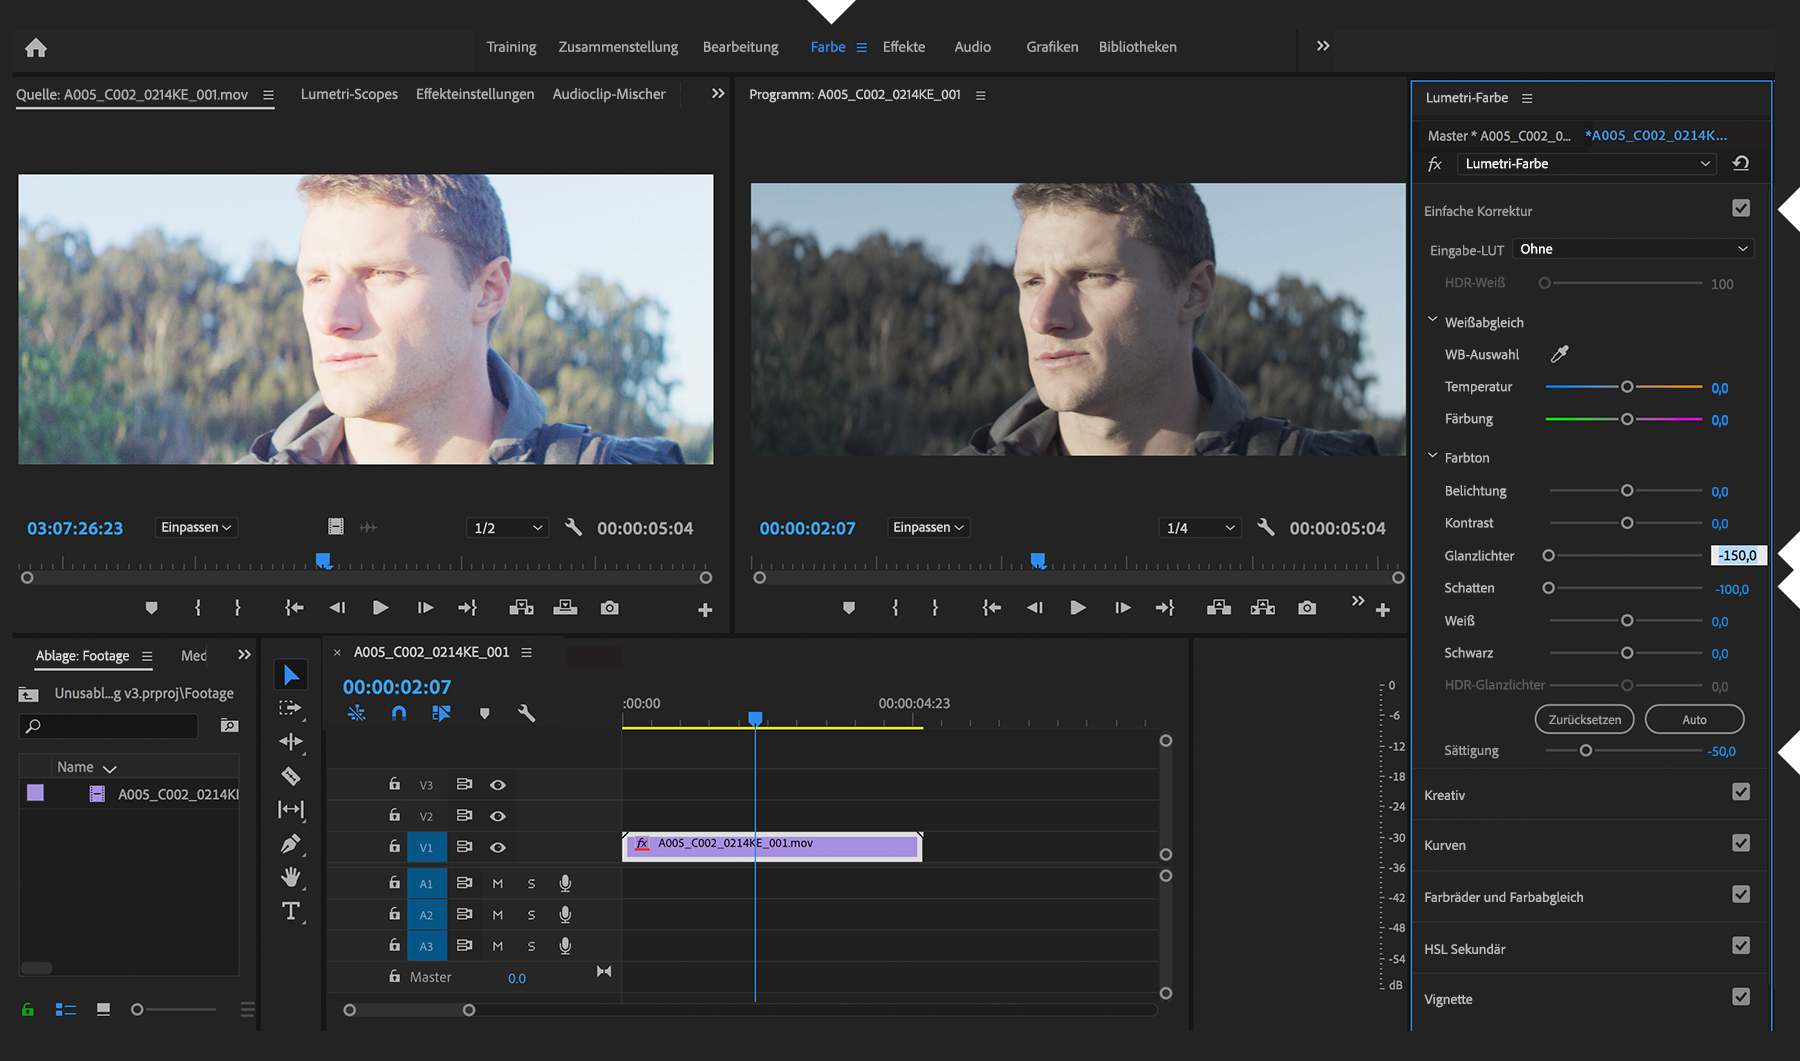Open the 1/4 zoom level dropdown

point(1199,527)
